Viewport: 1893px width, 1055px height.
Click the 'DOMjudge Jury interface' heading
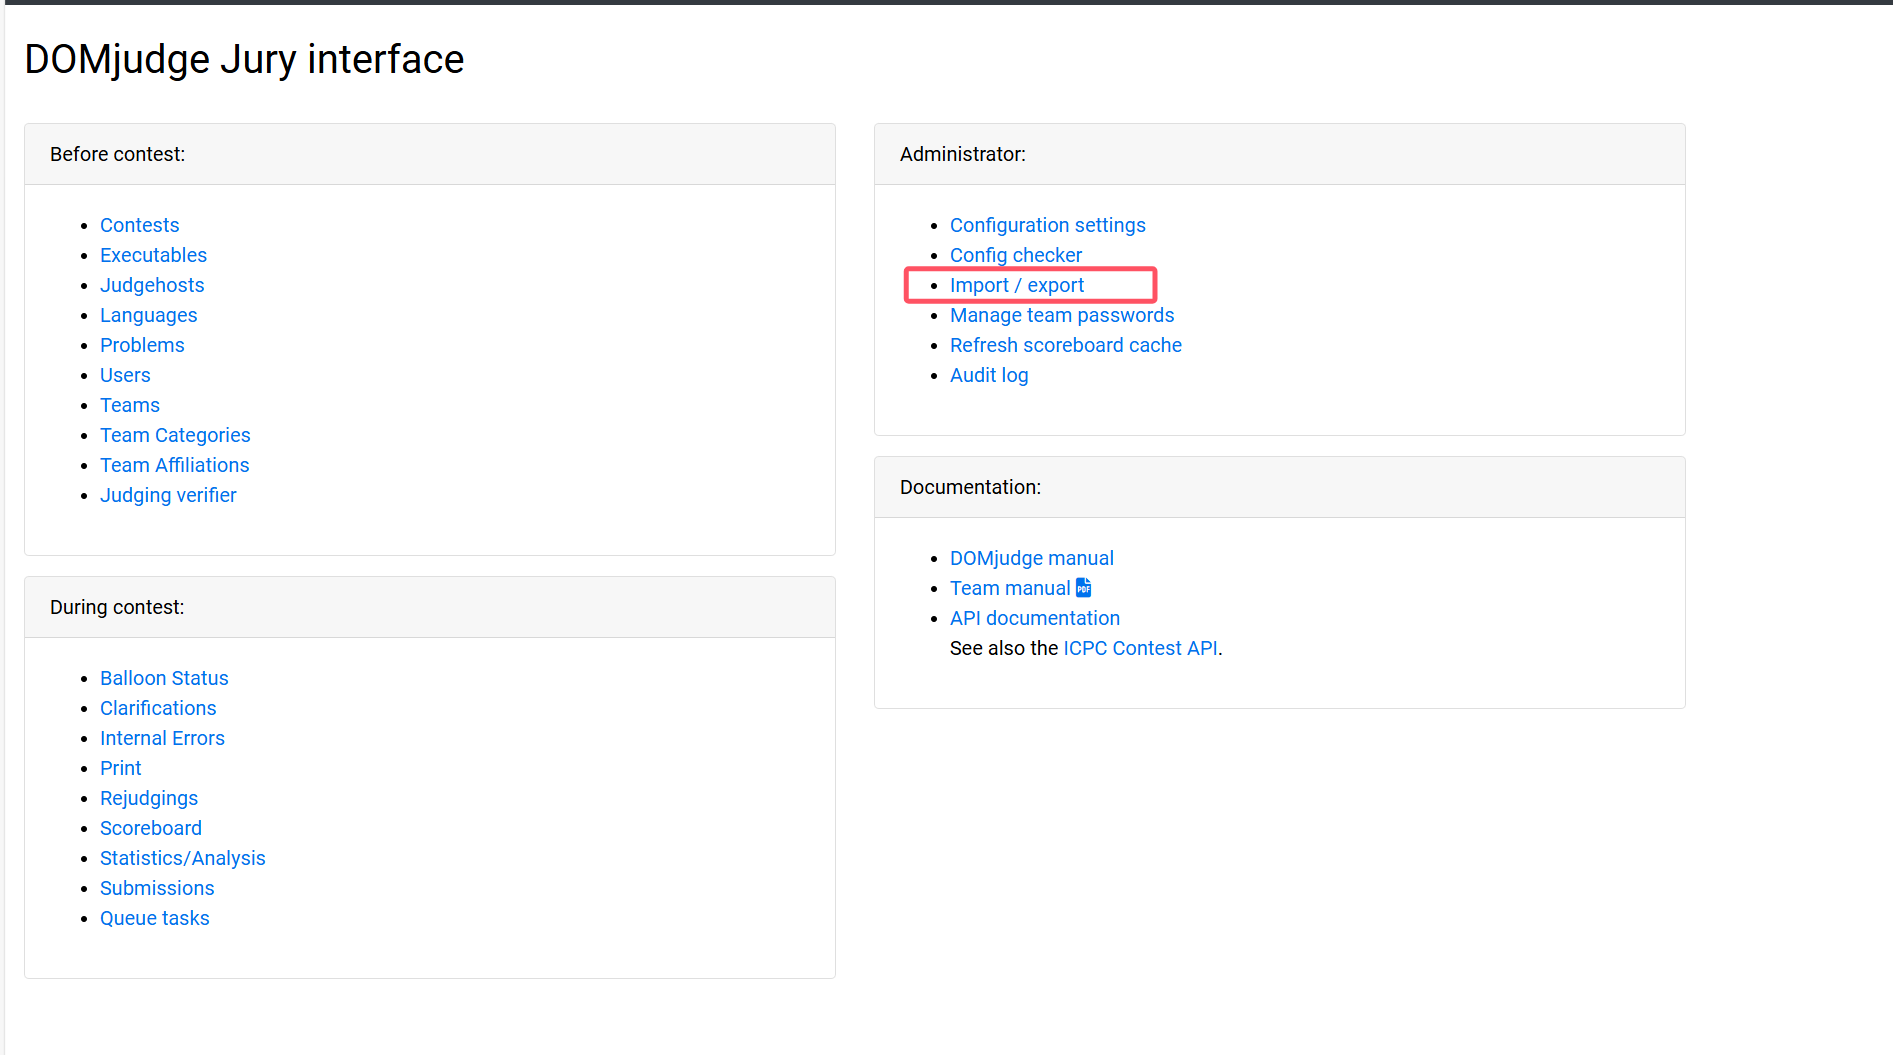click(244, 59)
